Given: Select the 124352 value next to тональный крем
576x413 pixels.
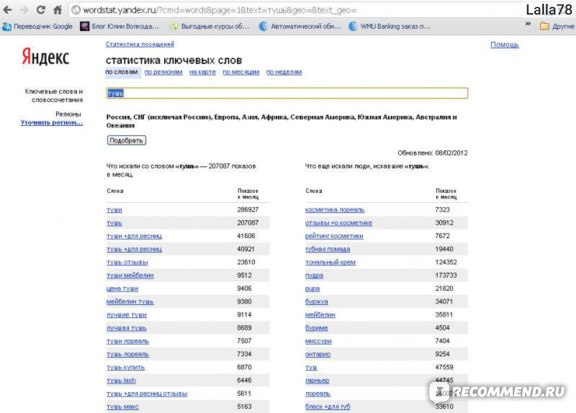Looking at the screenshot, I should pos(446,262).
